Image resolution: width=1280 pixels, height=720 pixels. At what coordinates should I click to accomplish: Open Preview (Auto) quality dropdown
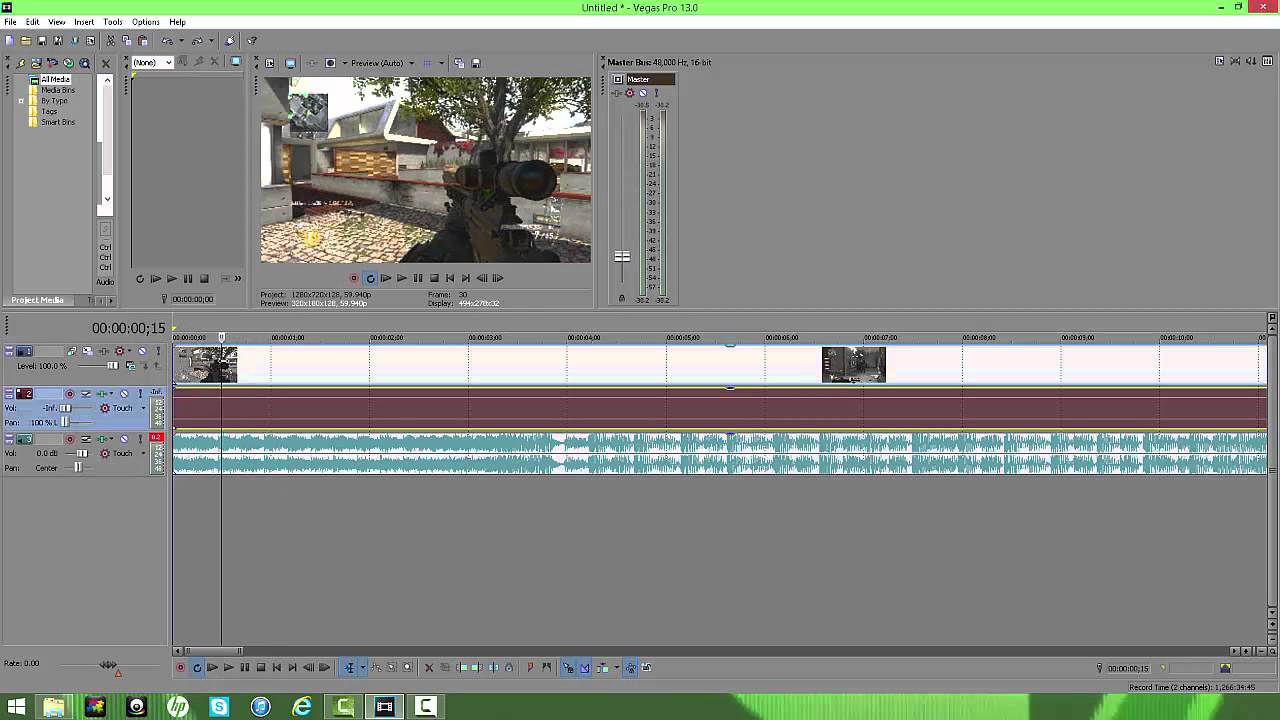click(x=412, y=63)
